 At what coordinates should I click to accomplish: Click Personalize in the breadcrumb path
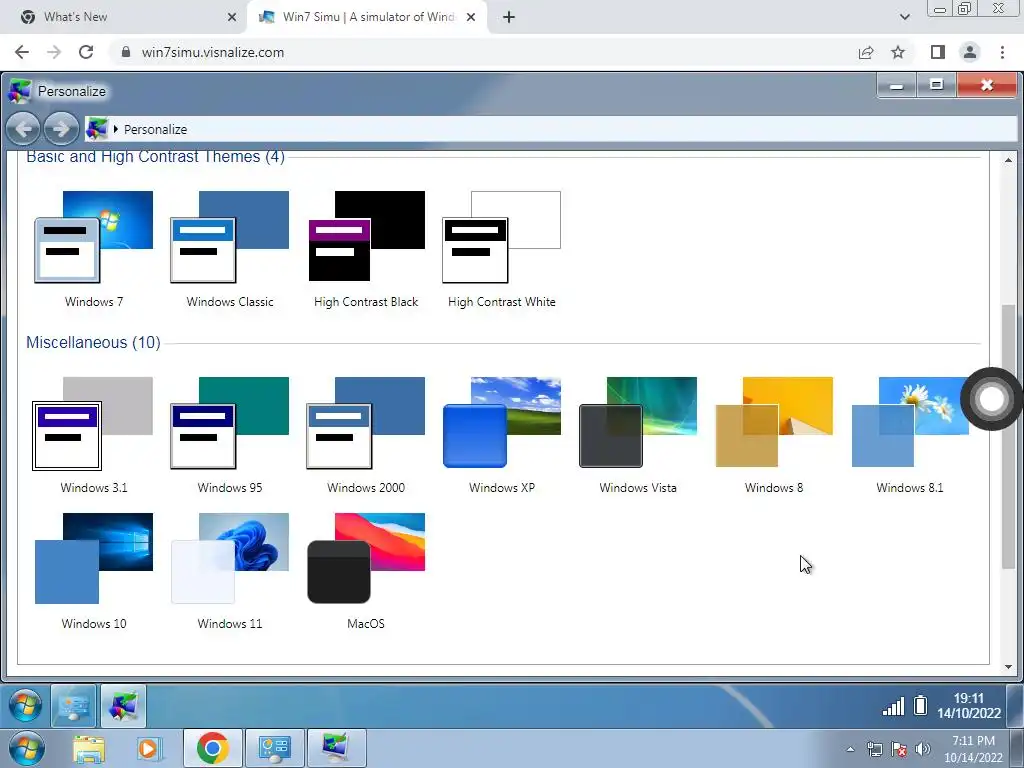tap(155, 129)
